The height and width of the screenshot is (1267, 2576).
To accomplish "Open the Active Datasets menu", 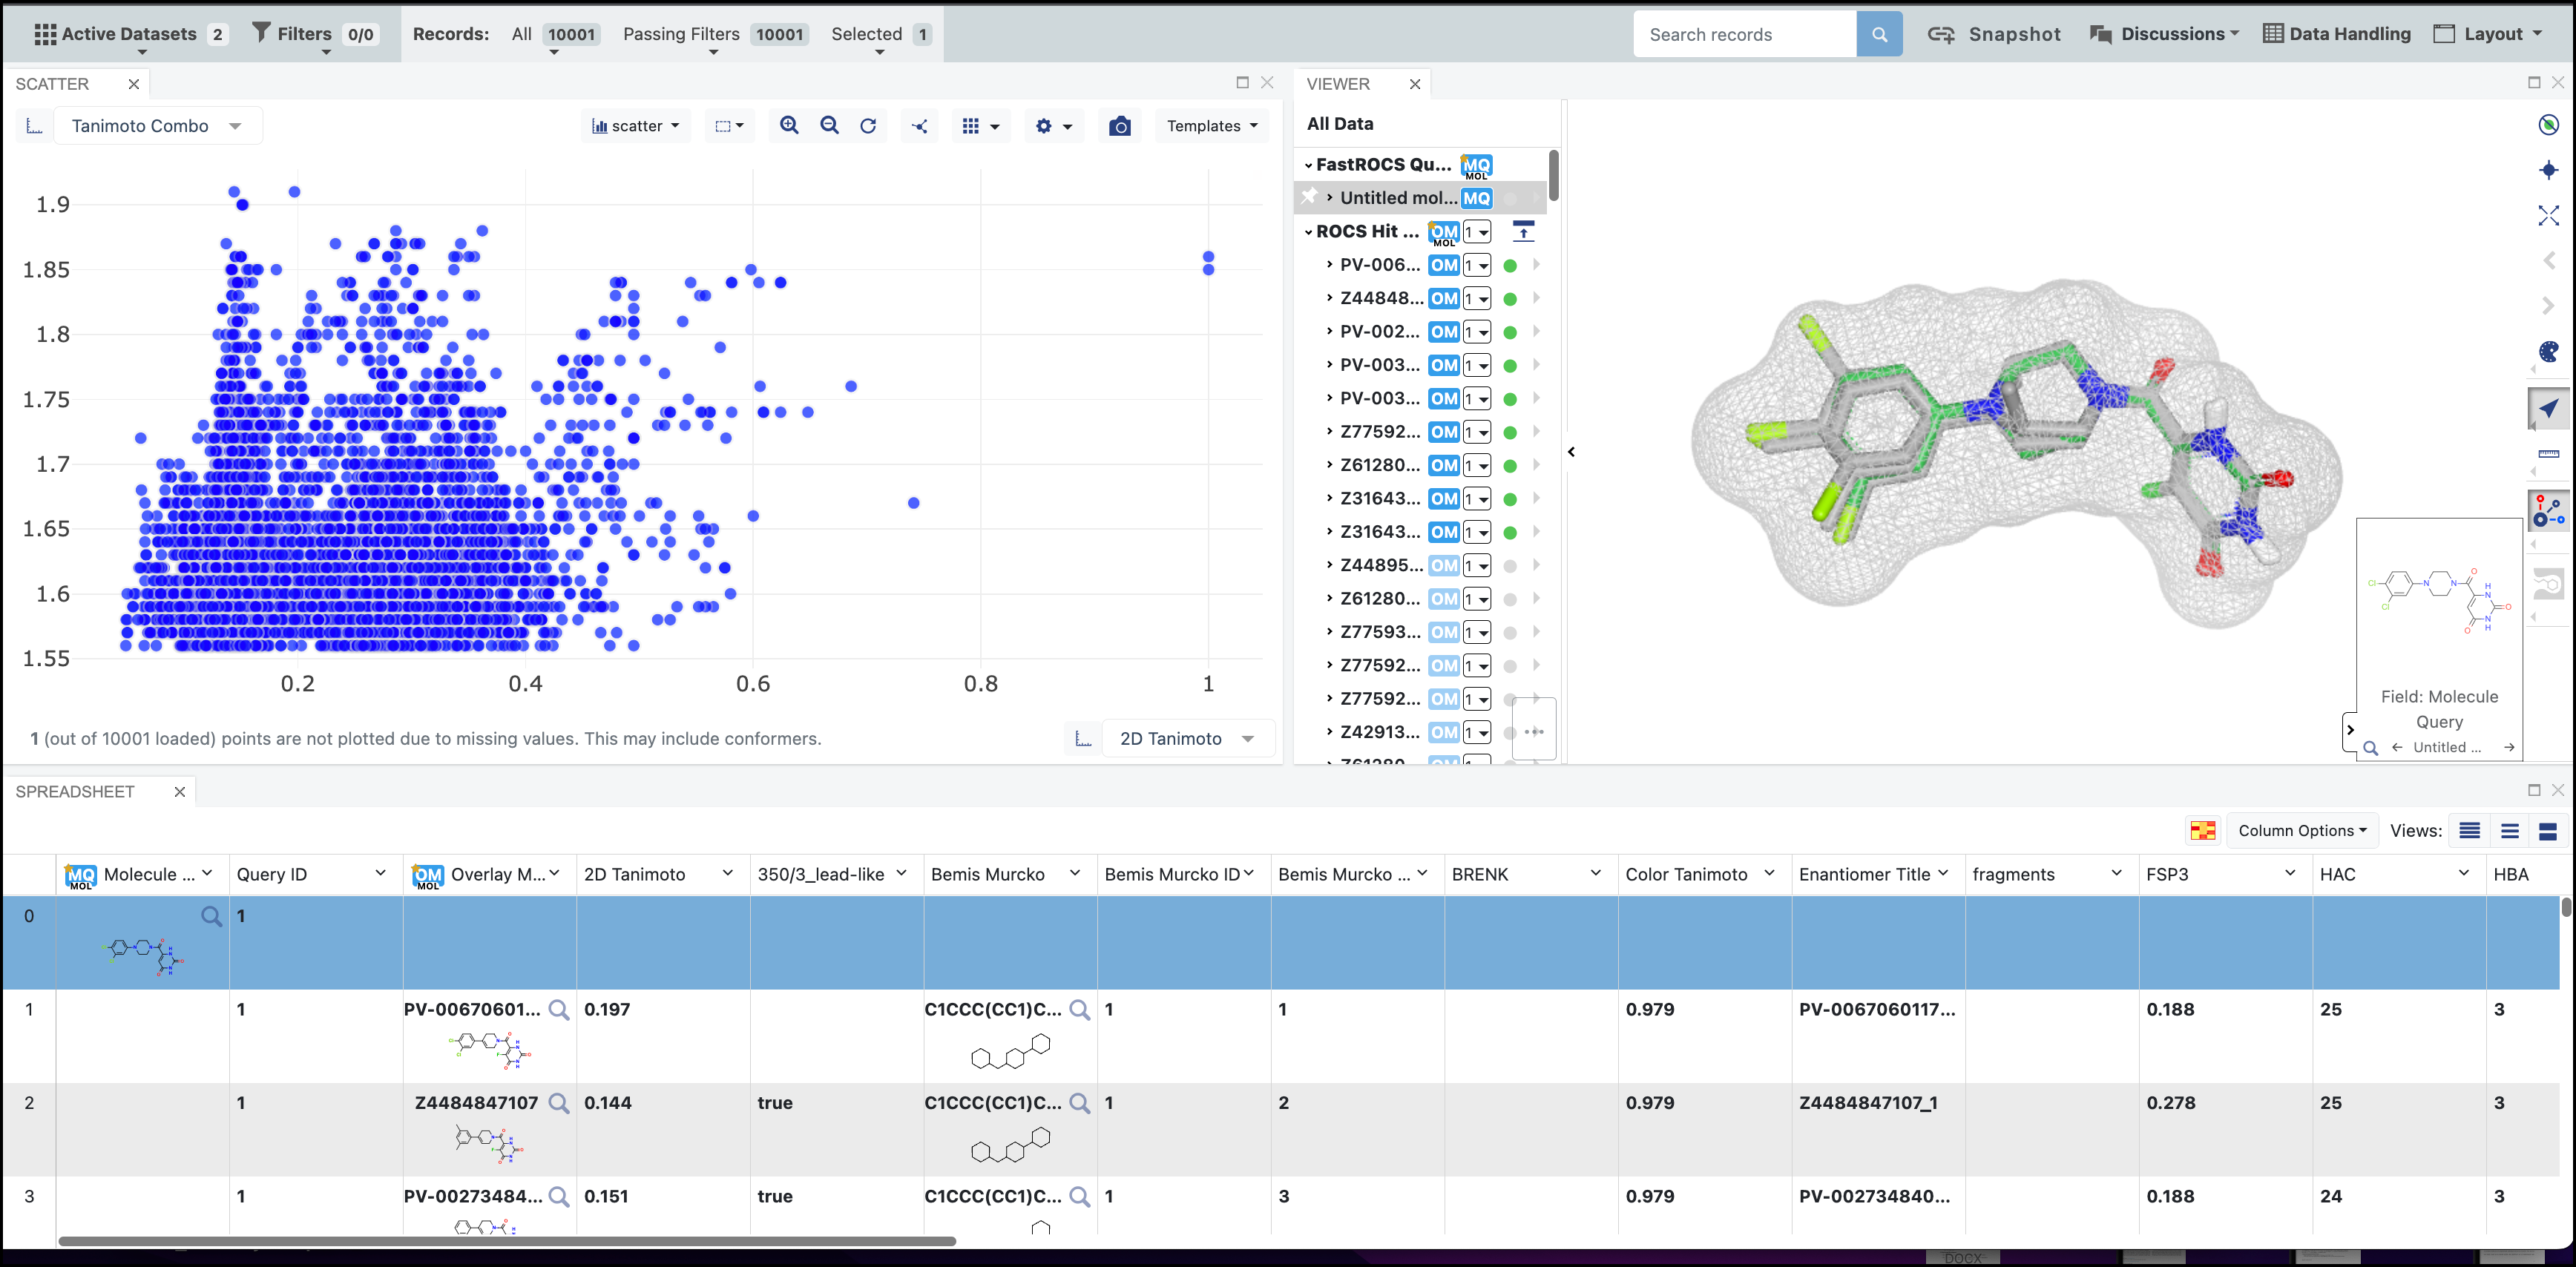I will [131, 34].
